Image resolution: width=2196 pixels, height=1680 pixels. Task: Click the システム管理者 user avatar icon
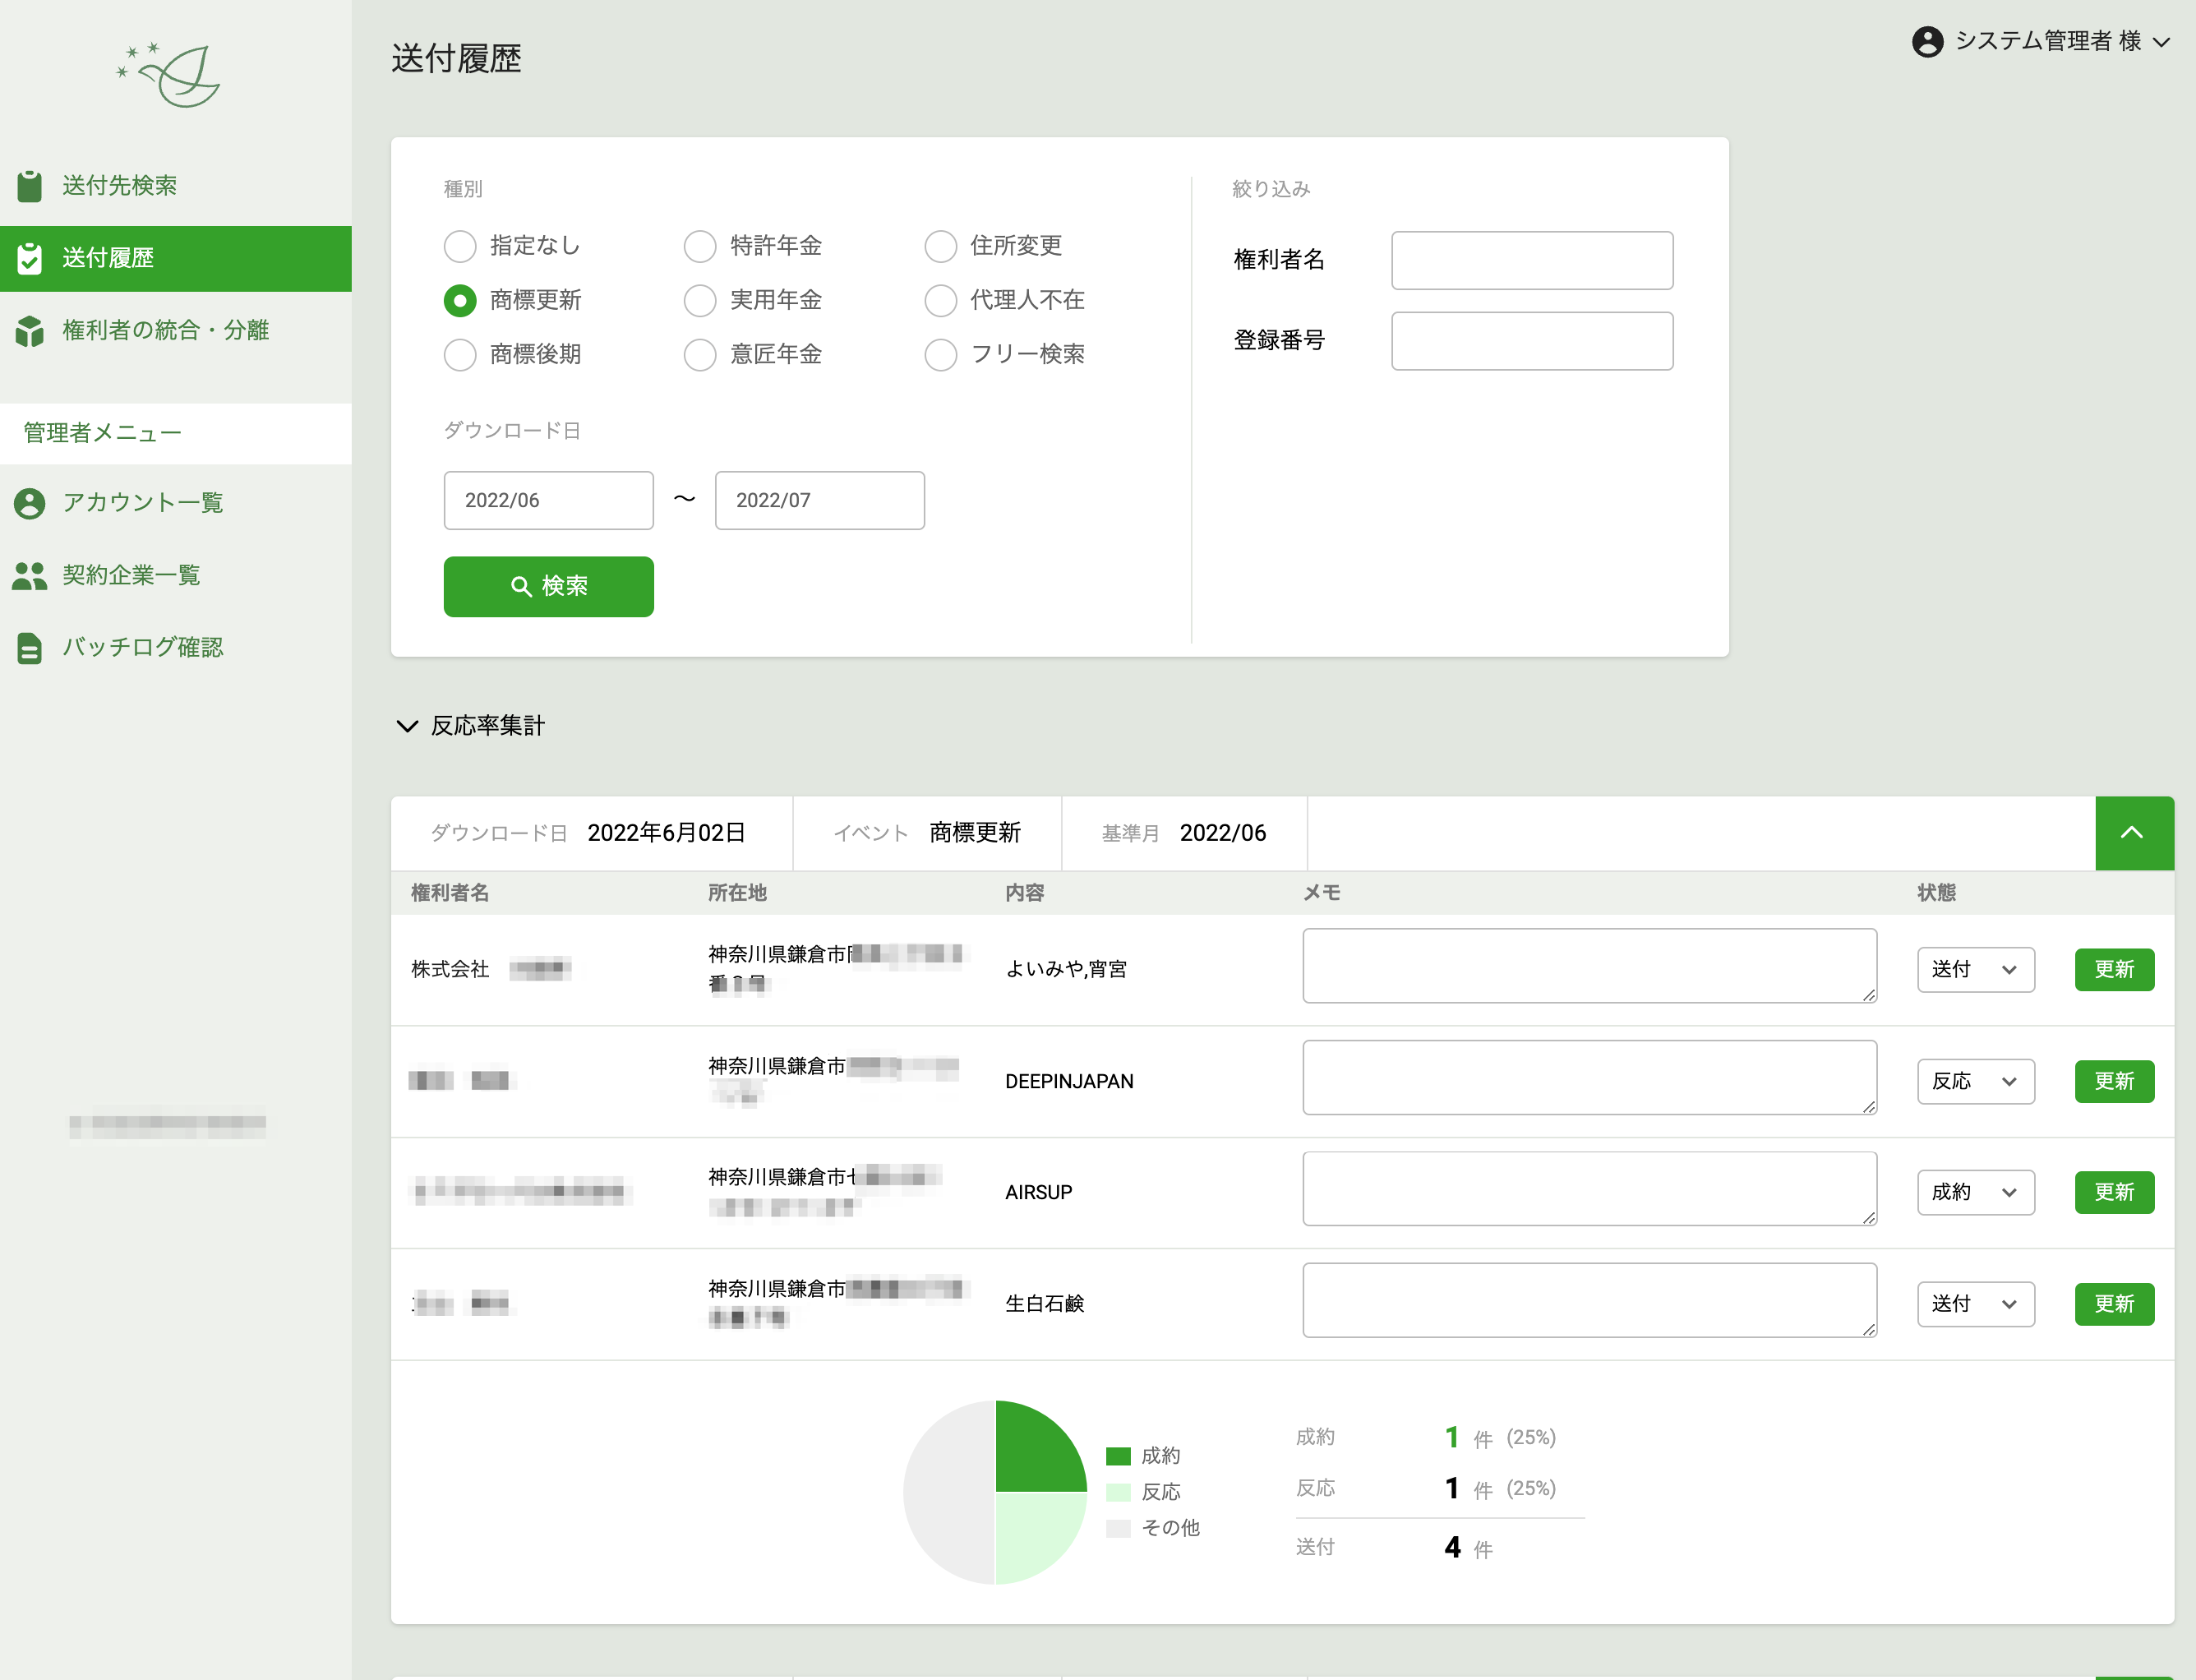click(x=1927, y=42)
